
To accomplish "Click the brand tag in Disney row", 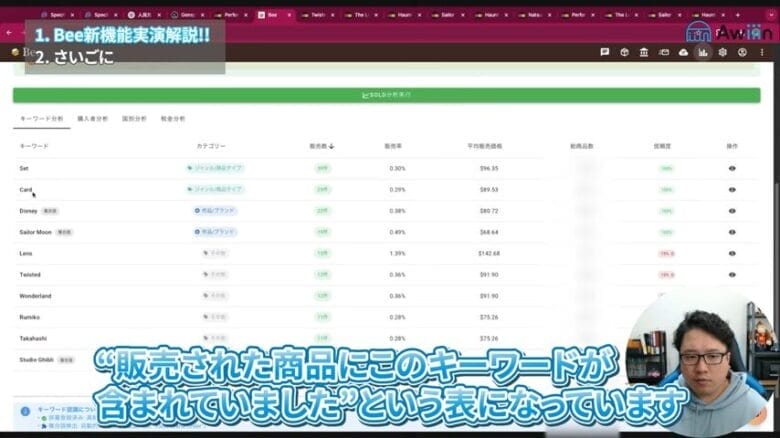I will click(215, 211).
